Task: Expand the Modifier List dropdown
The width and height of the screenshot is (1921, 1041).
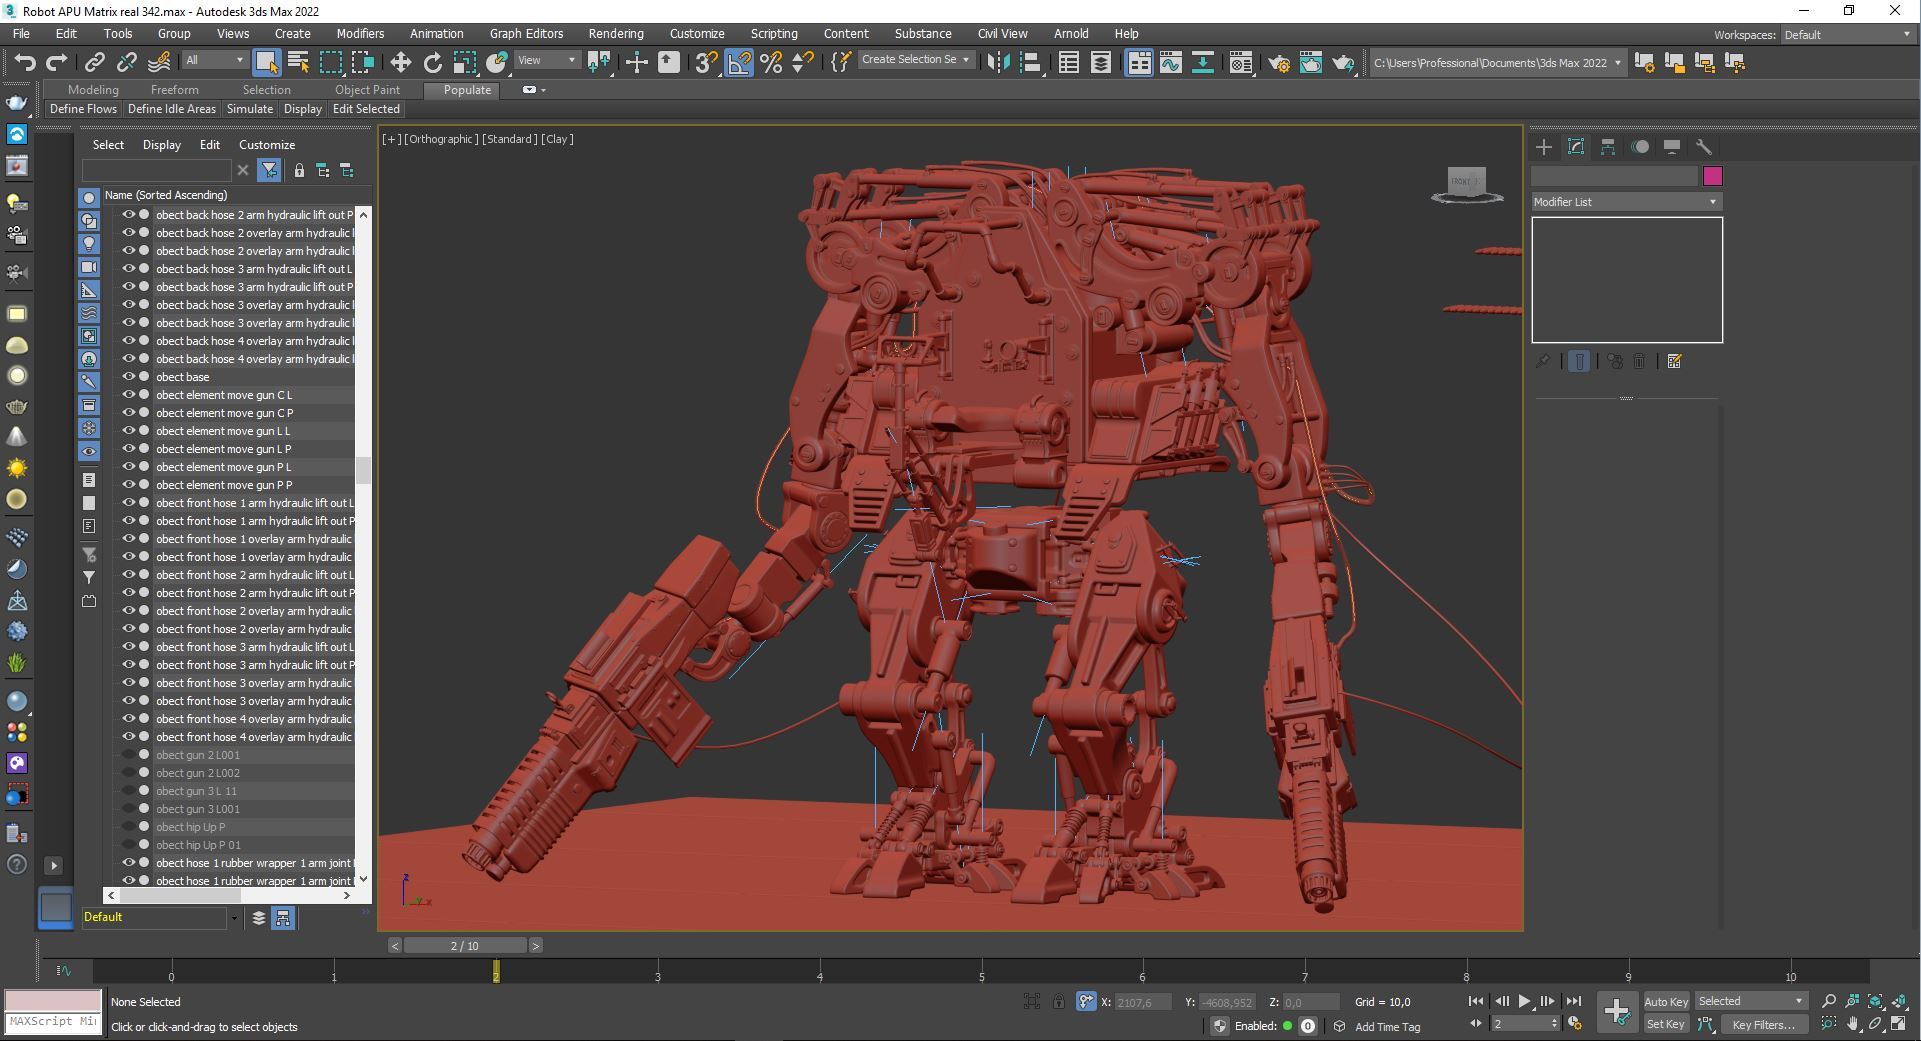Action: [1626, 202]
